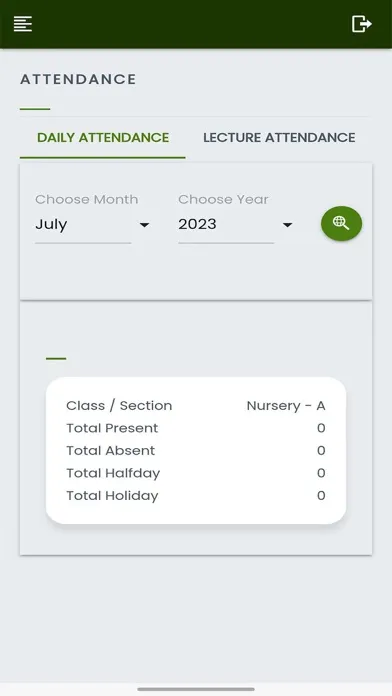The image size is (392, 696).
Task: Expand the year dropdown arrow
Action: click(x=287, y=225)
